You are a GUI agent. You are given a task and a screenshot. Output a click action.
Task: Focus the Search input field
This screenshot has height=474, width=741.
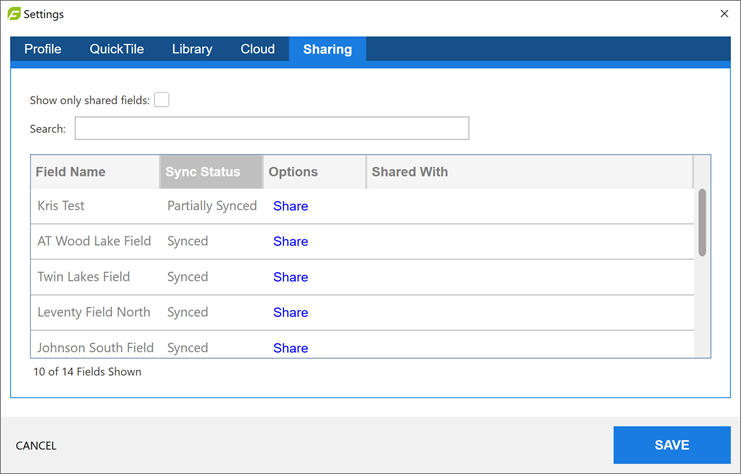tap(271, 128)
